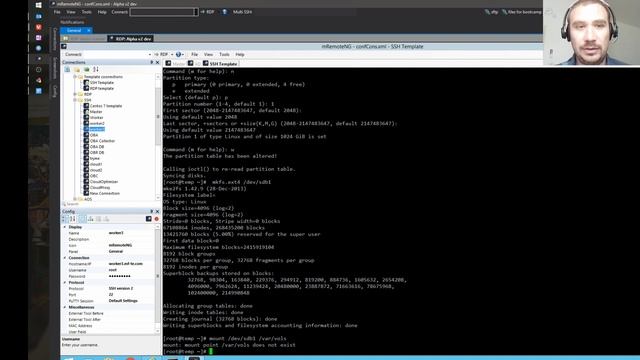Select the OBA Collector connection
Image resolution: width=640 pixels, height=360 pixels.
pyautogui.click(x=102, y=141)
